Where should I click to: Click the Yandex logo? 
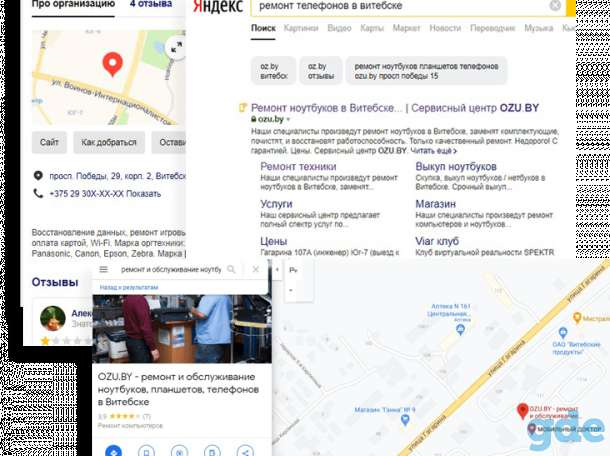click(218, 6)
